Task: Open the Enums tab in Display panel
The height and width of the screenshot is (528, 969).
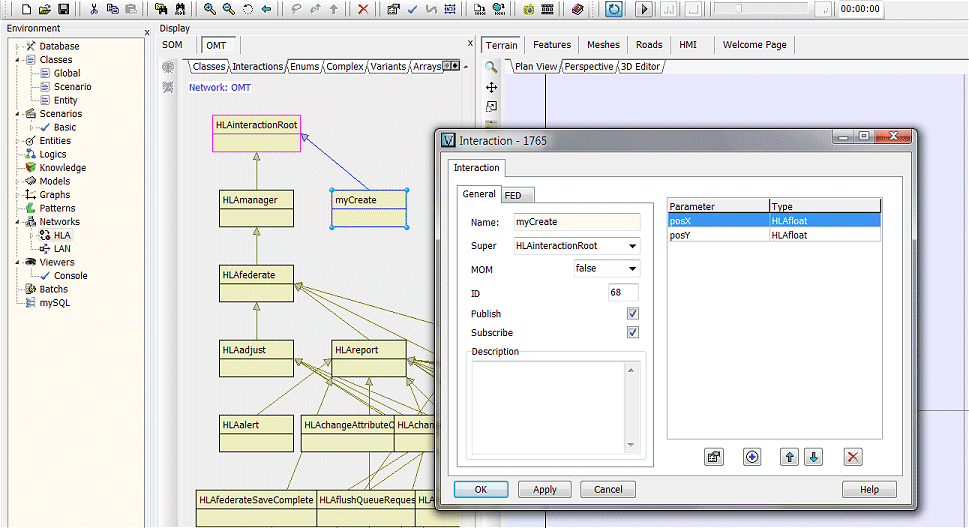Action: coord(305,67)
